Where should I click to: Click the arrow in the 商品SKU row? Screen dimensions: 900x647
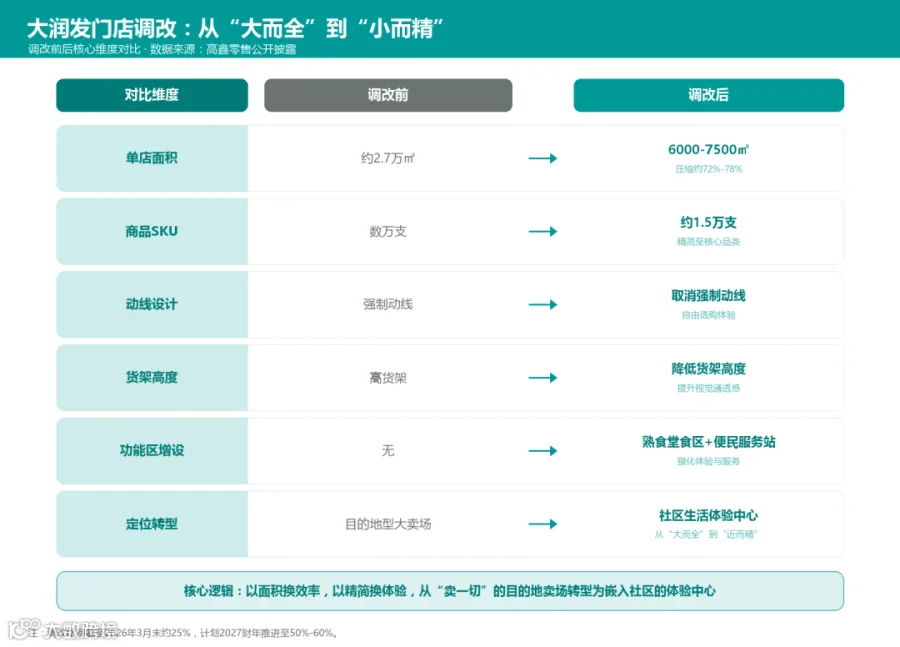(543, 231)
